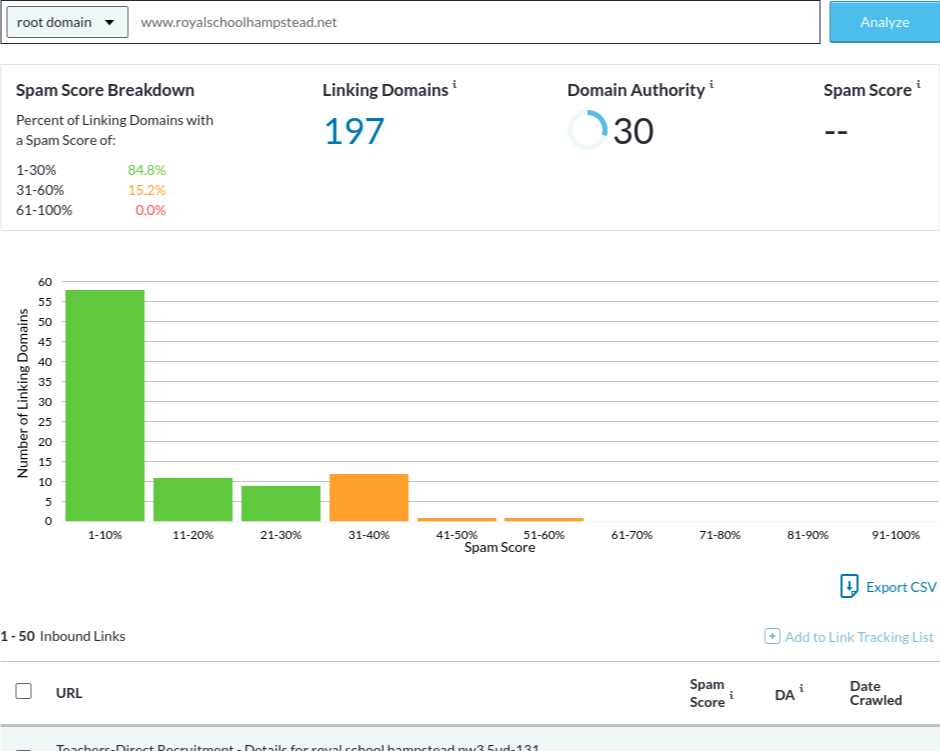Click the info icon beside the top Spam Score heading
The width and height of the screenshot is (940, 751).
[918, 85]
